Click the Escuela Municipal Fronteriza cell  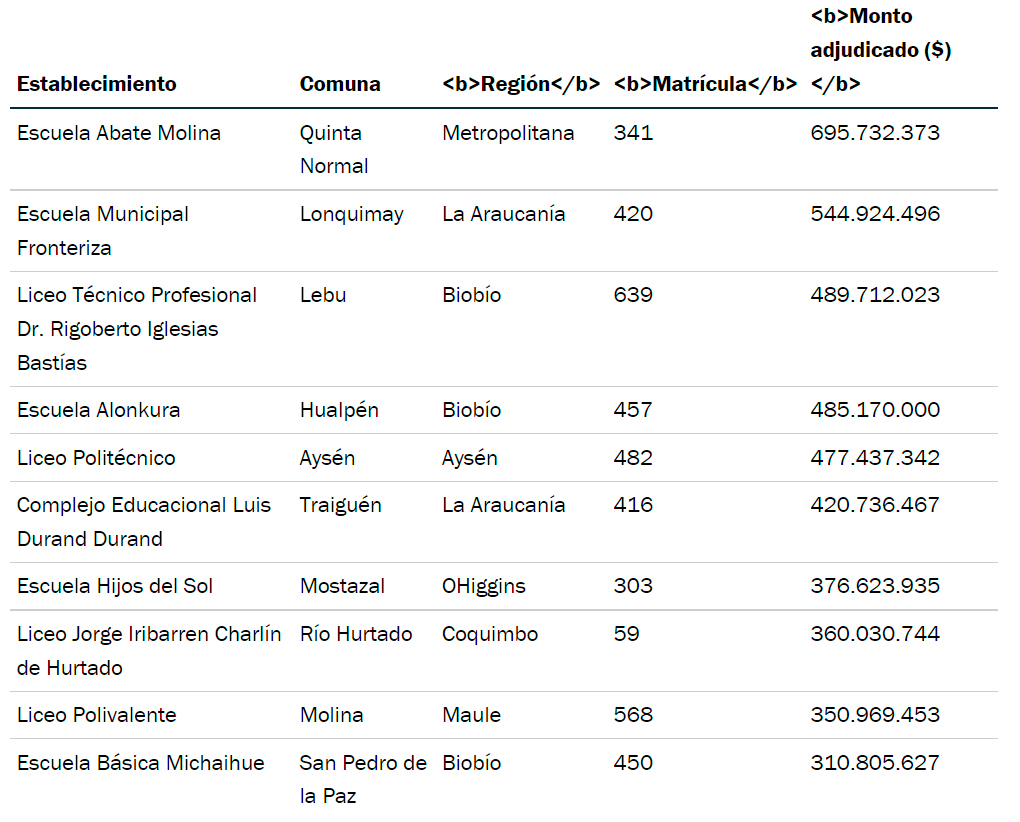click(103, 230)
